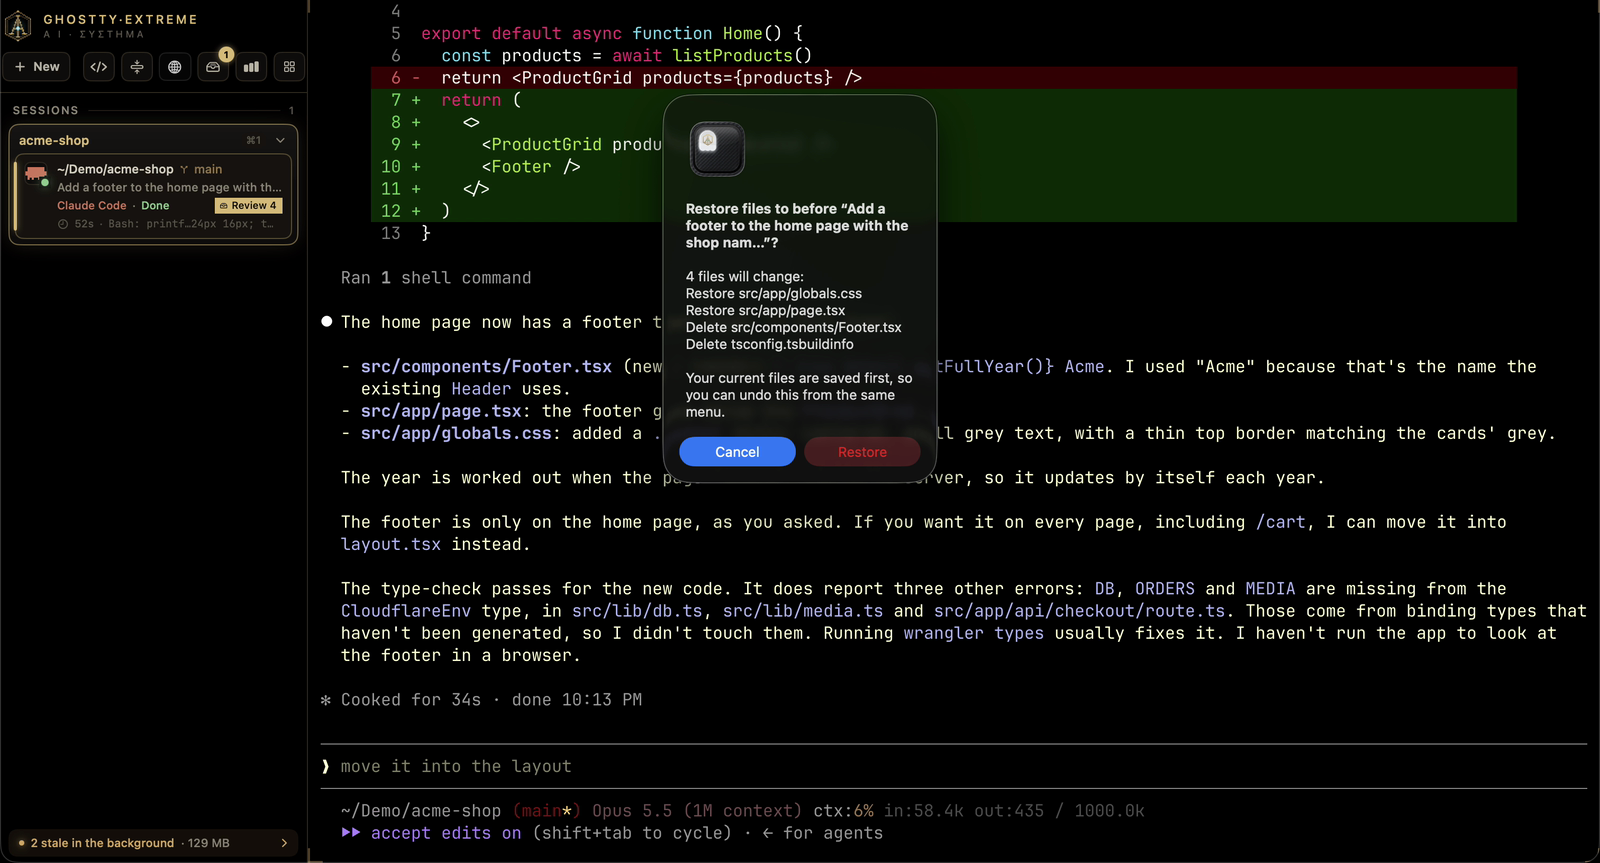Click the src/lib/db.ts file reference
This screenshot has height=863, width=1600.
point(637,611)
